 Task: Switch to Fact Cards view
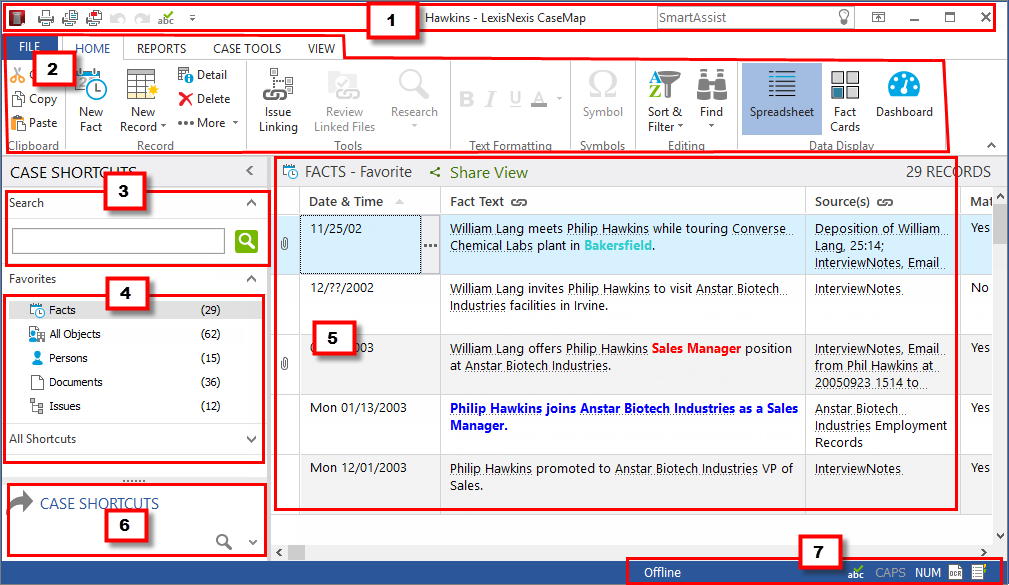click(845, 100)
